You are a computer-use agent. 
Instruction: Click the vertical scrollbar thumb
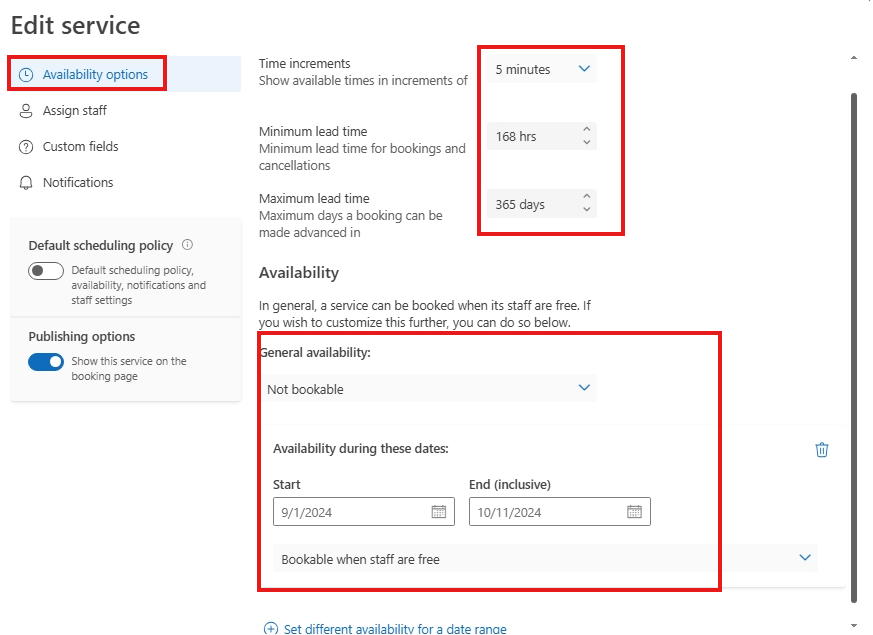[x=854, y=348]
